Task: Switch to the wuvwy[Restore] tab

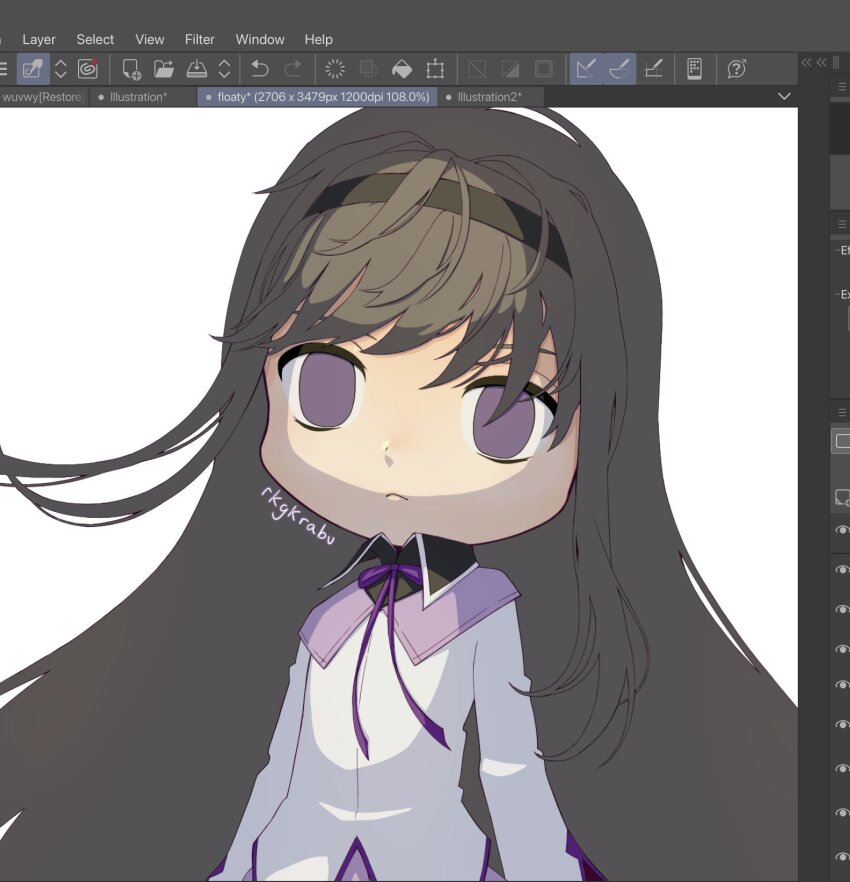Action: click(43, 97)
